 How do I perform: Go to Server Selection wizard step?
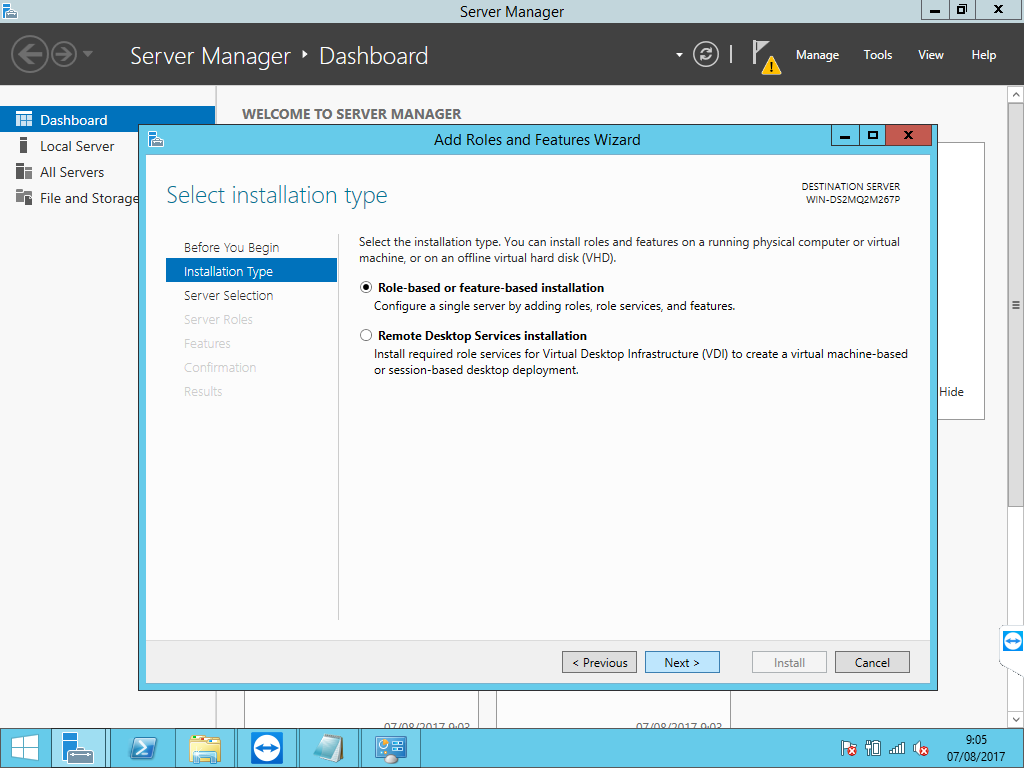[x=229, y=295]
